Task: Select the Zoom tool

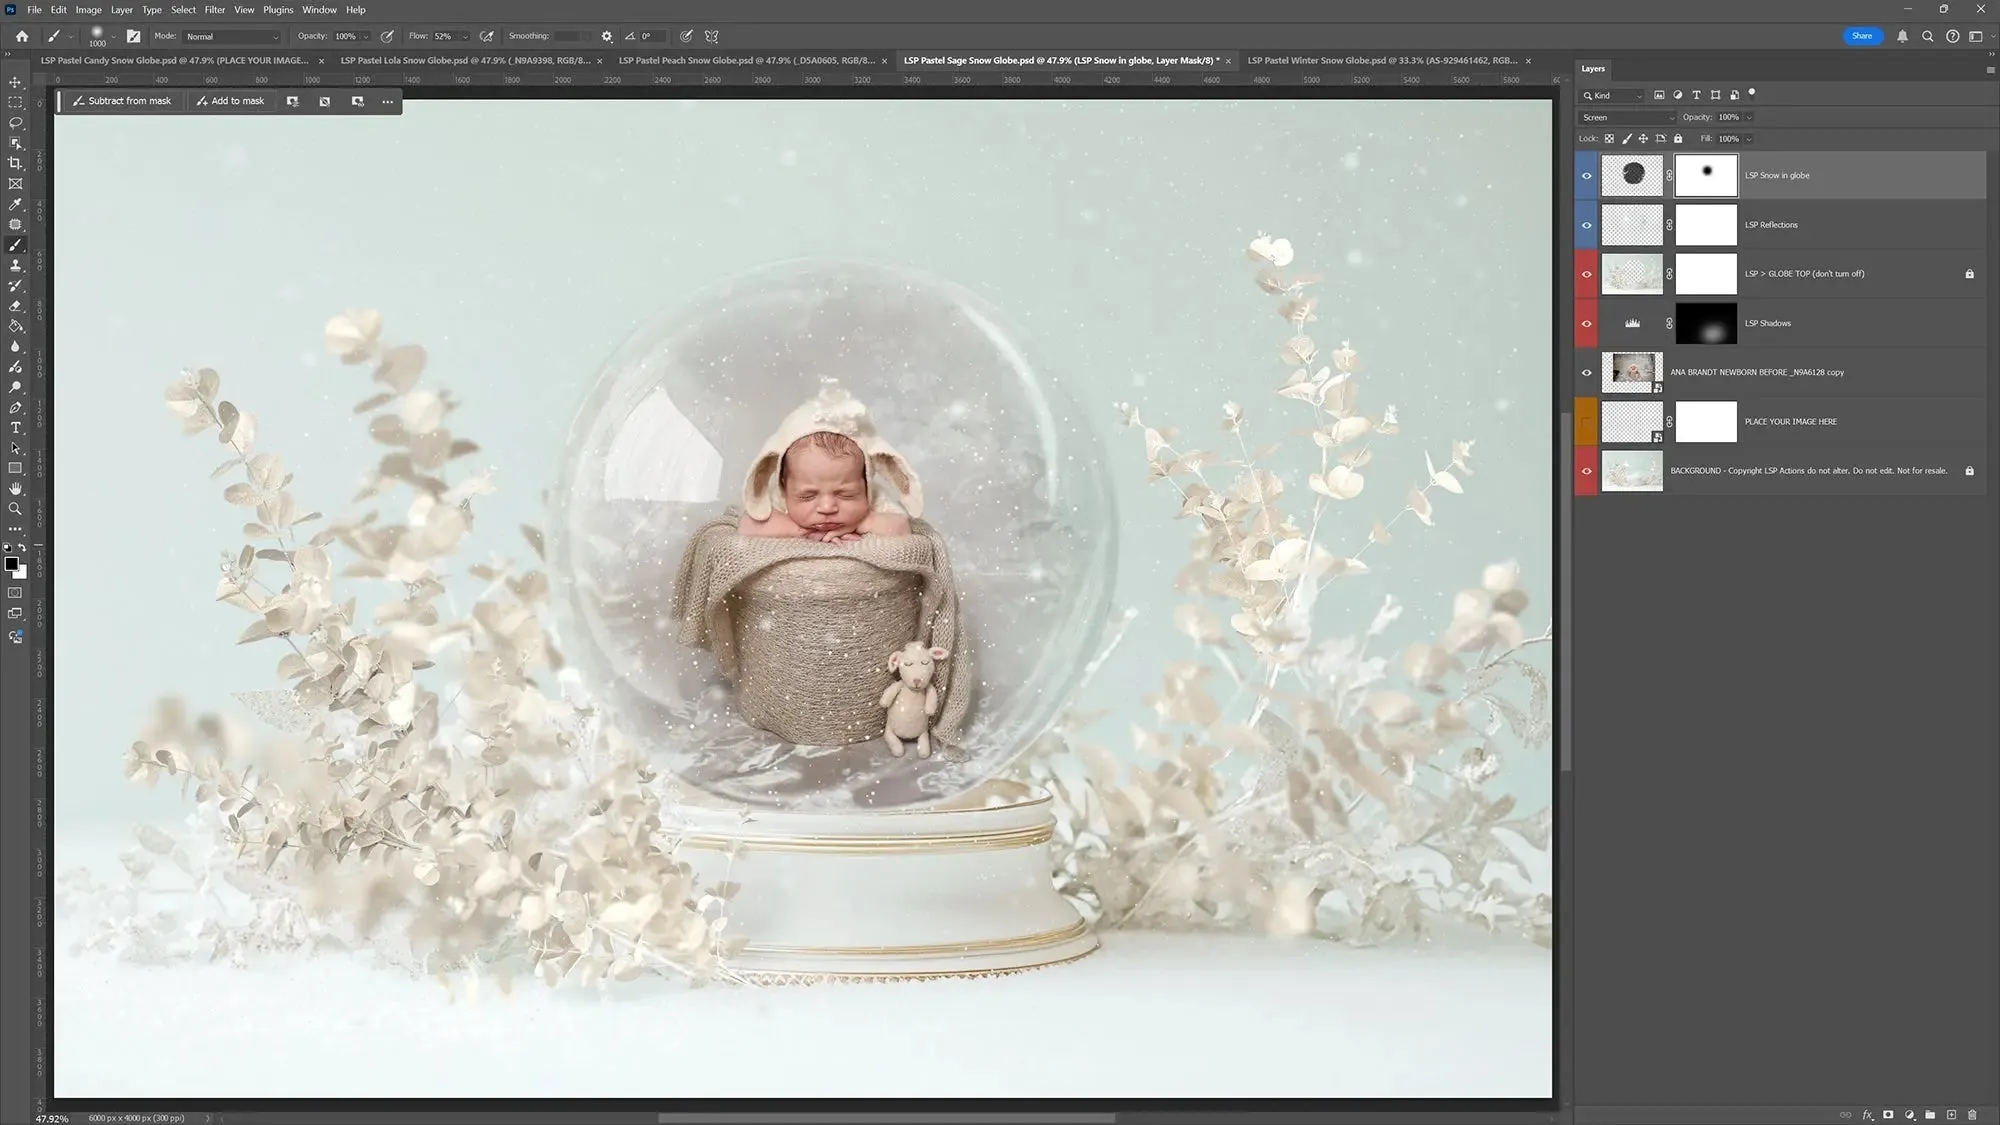Action: pos(15,509)
